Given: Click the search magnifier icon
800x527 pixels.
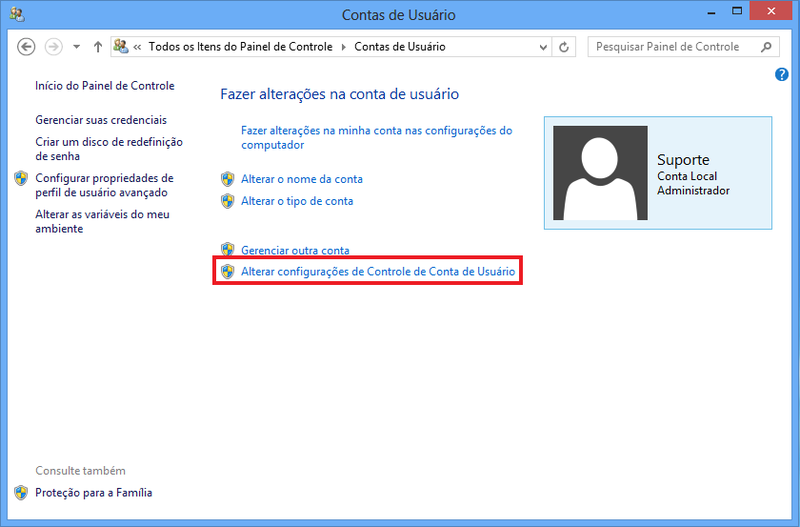Looking at the screenshot, I should click(767, 47).
